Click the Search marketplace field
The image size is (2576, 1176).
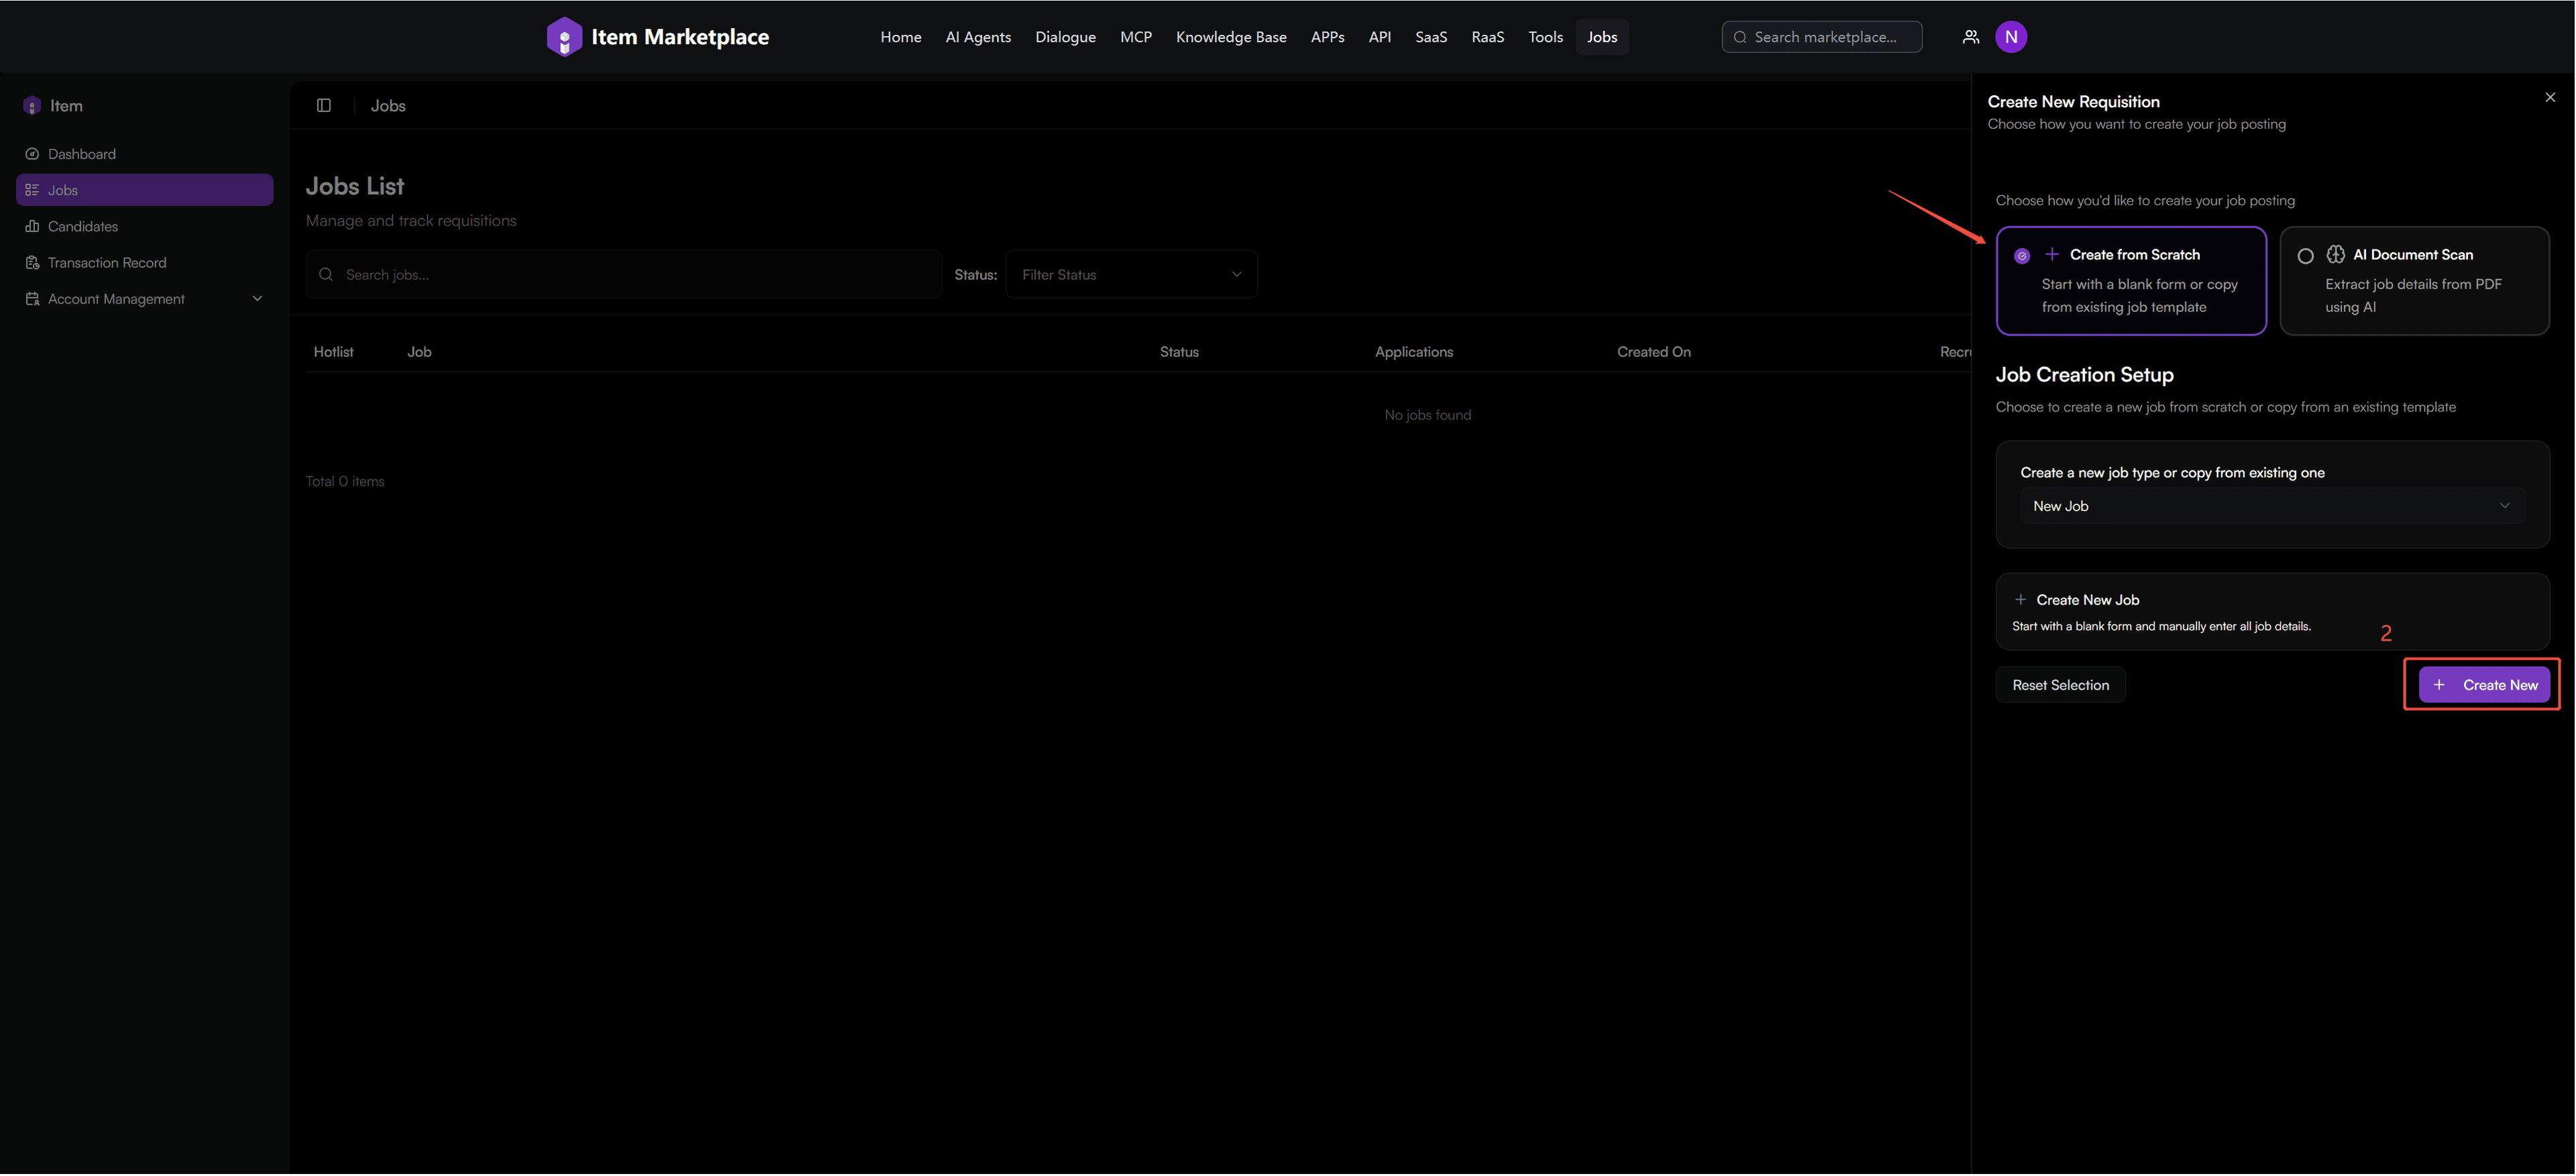[x=1824, y=37]
